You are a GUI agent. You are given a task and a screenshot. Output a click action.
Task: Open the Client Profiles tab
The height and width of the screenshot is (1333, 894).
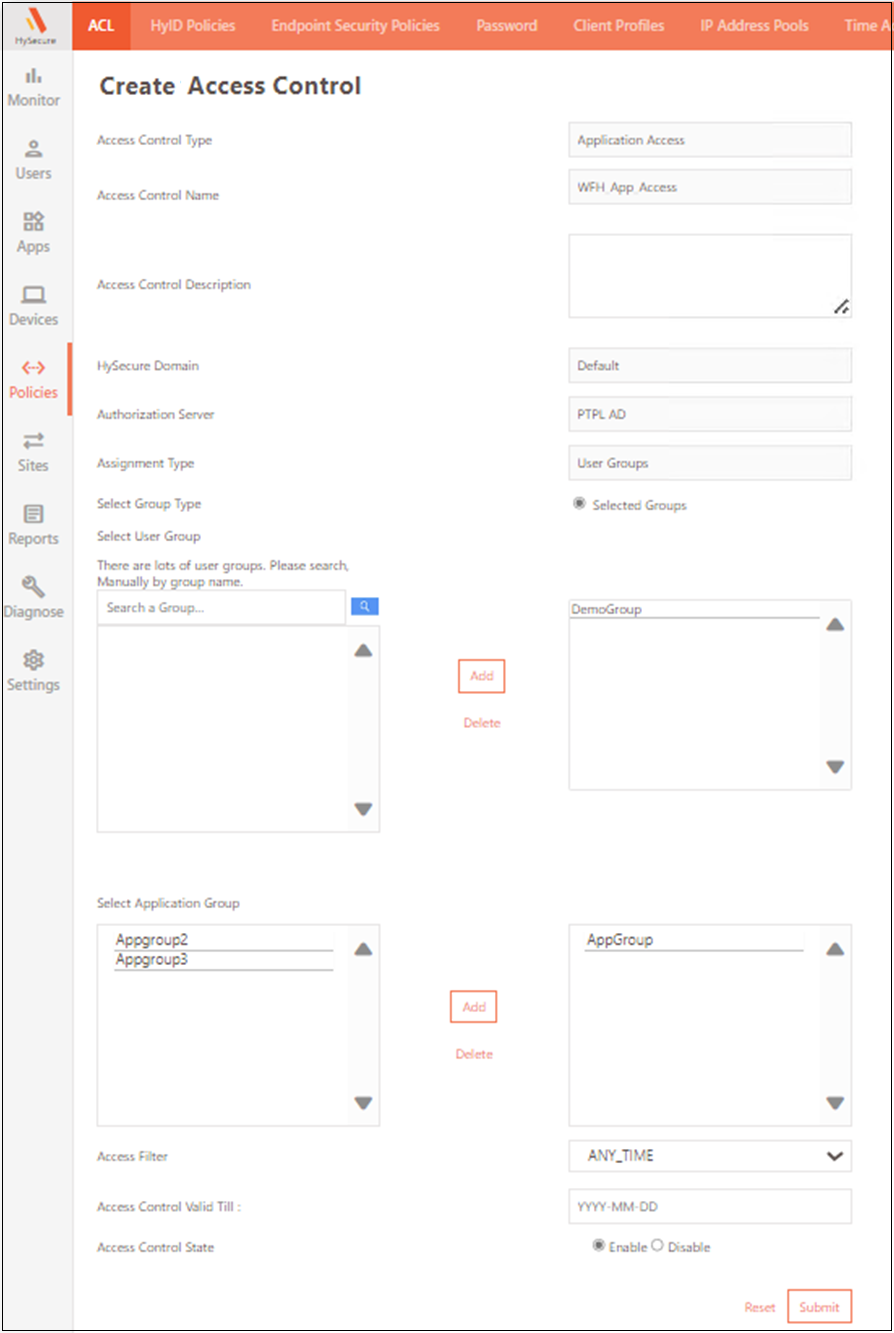tap(618, 27)
